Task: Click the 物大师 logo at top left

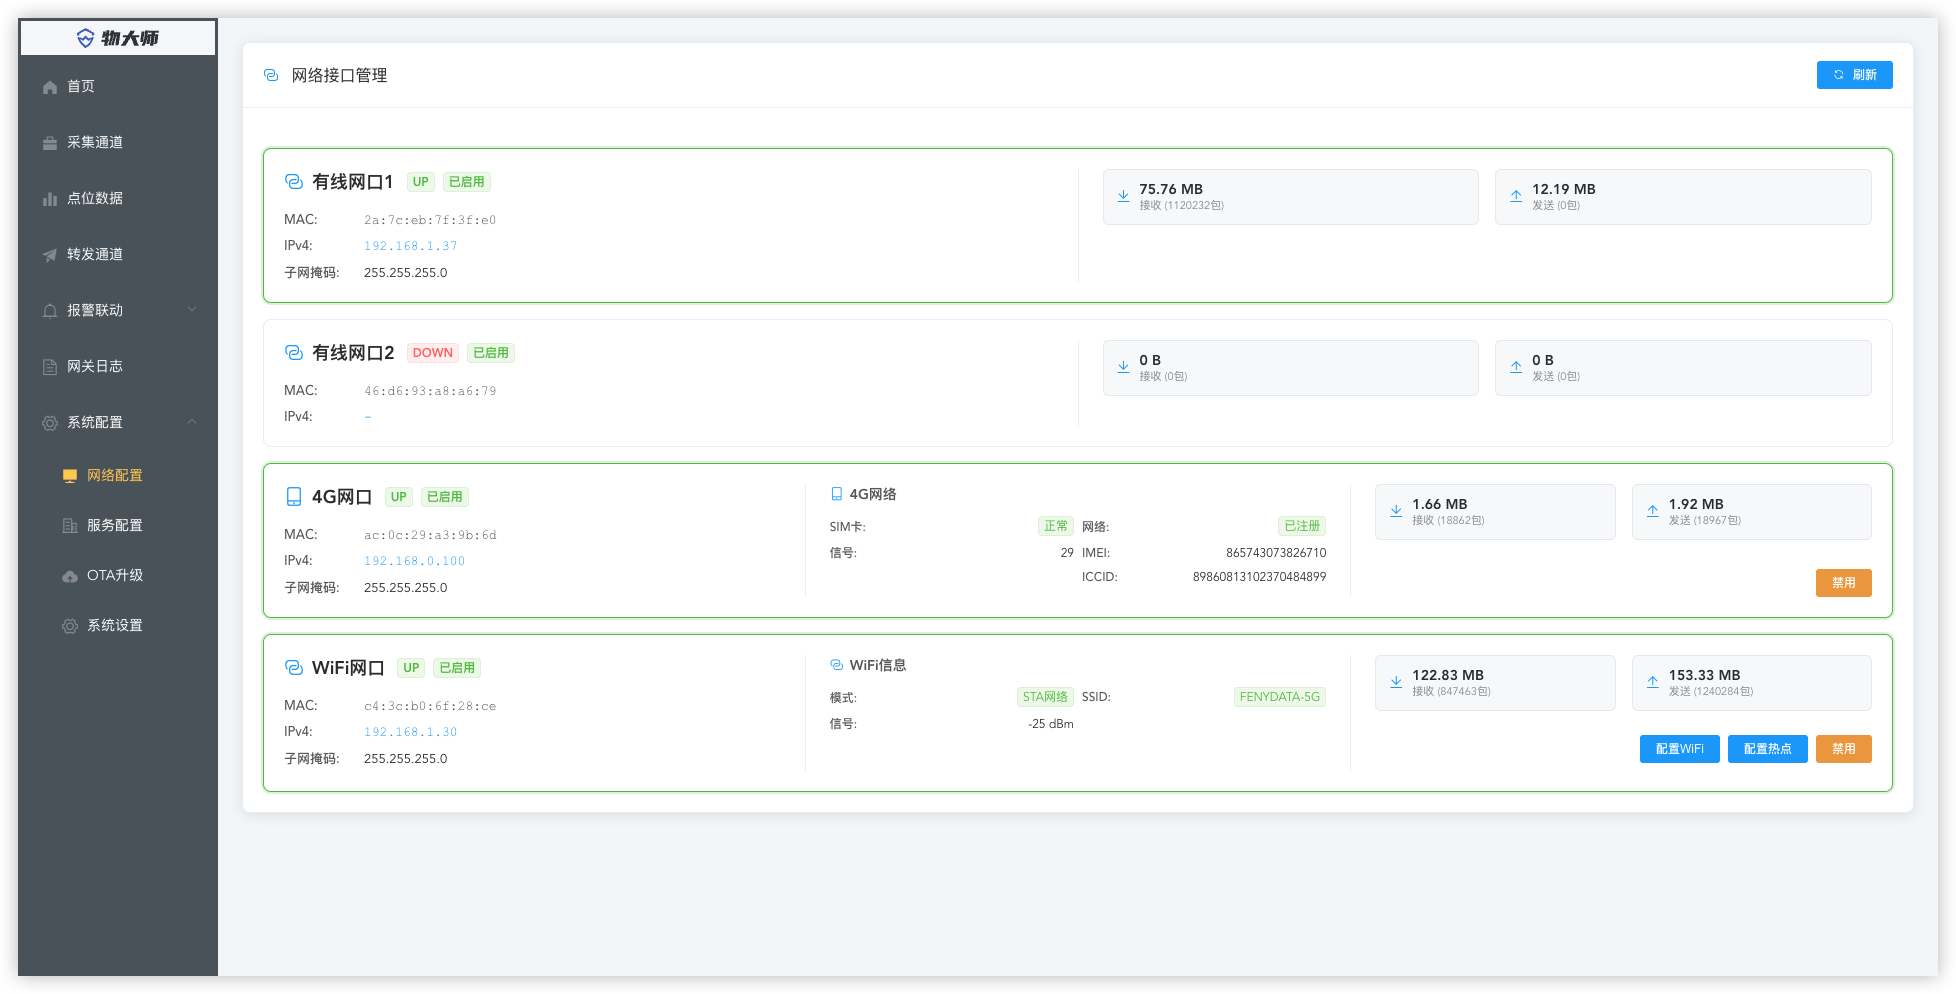Action: pyautogui.click(x=118, y=38)
